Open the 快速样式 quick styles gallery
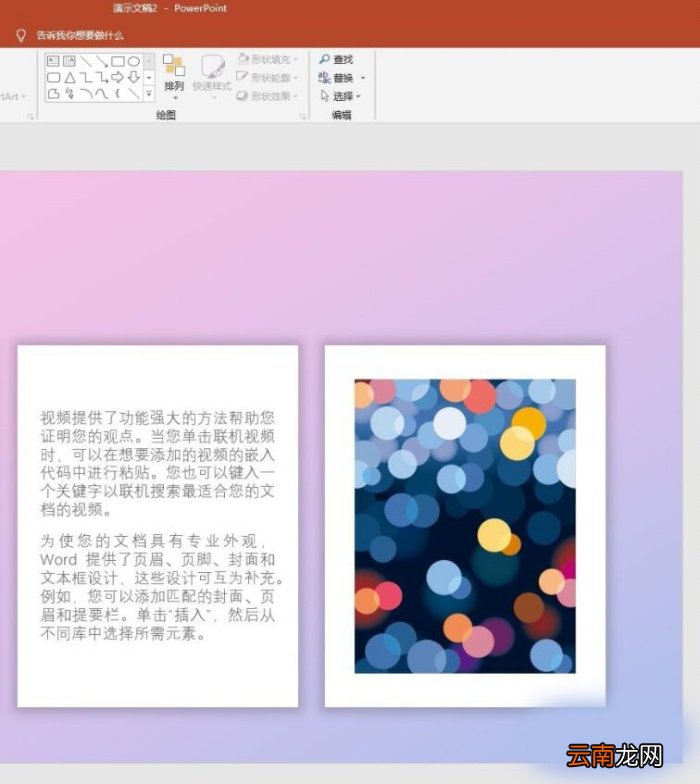Image resolution: width=700 pixels, height=784 pixels. pyautogui.click(x=212, y=76)
